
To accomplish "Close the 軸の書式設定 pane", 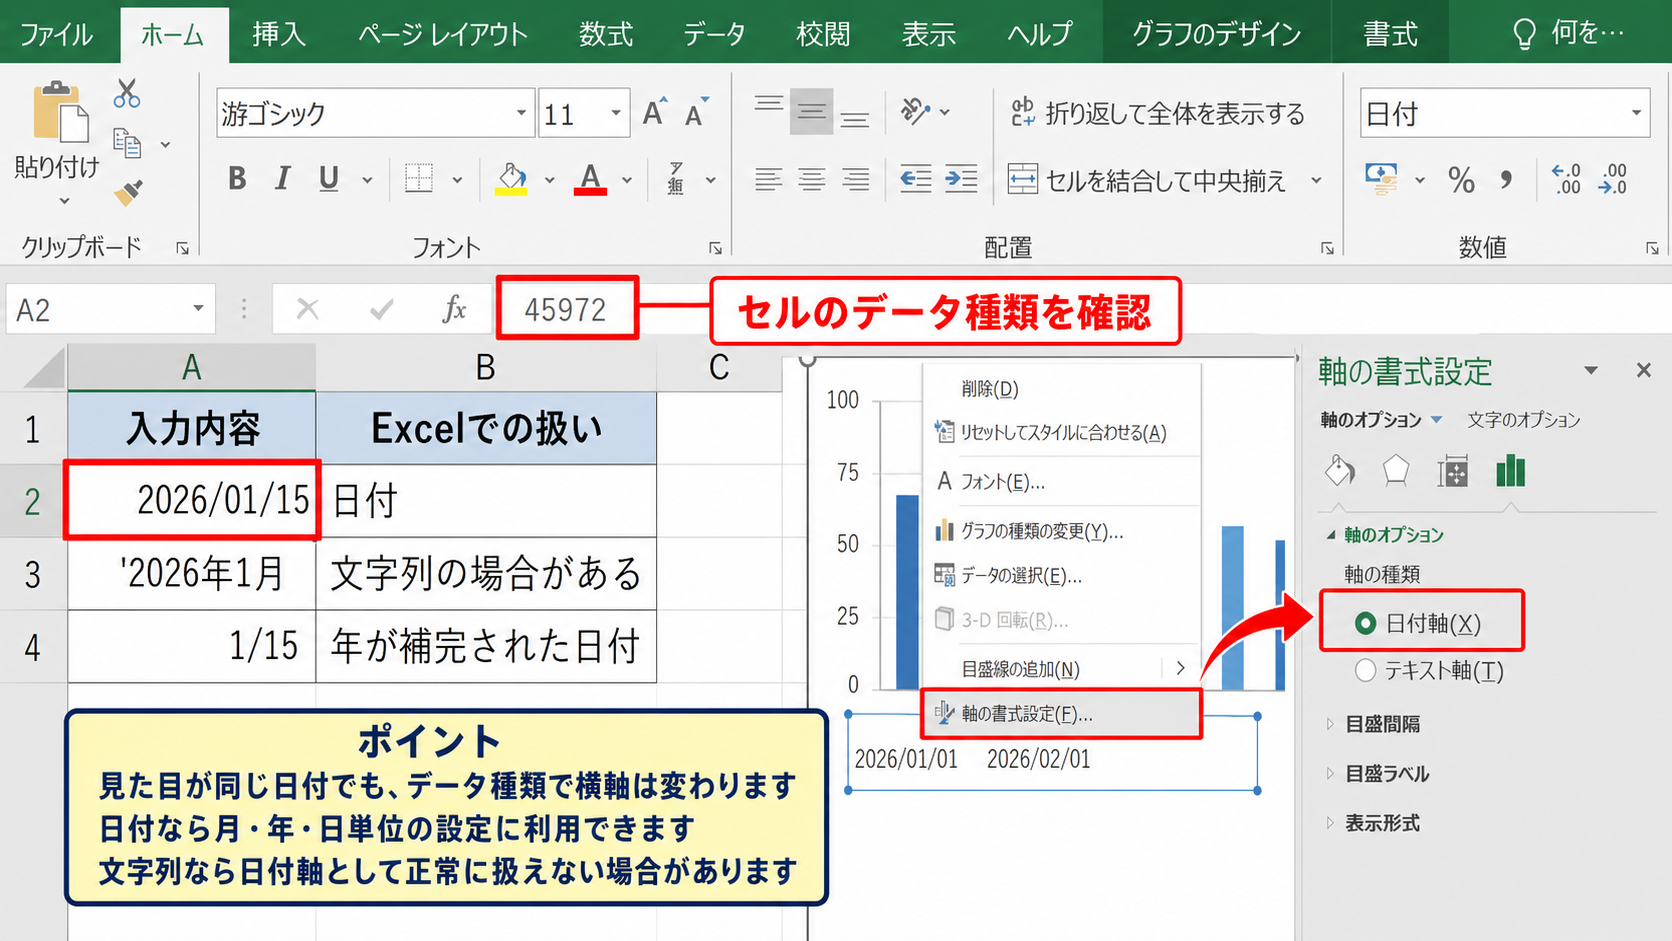I will click(1643, 370).
